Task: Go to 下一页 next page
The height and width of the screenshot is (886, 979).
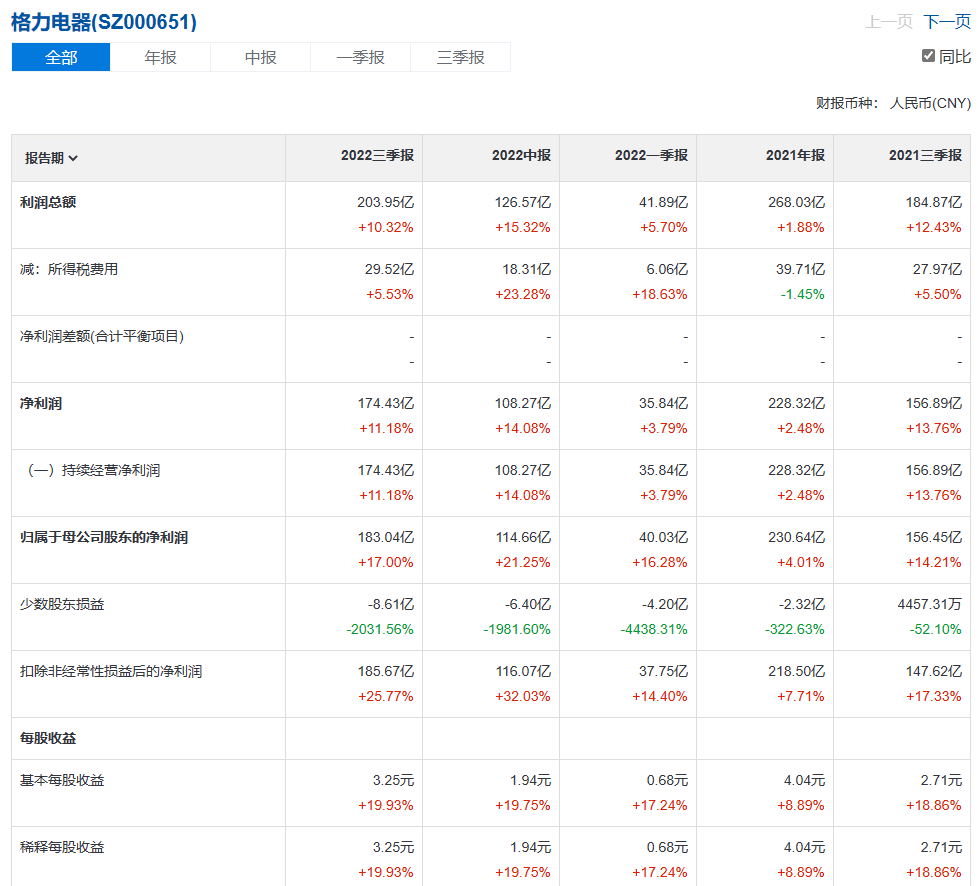Action: click(x=946, y=21)
